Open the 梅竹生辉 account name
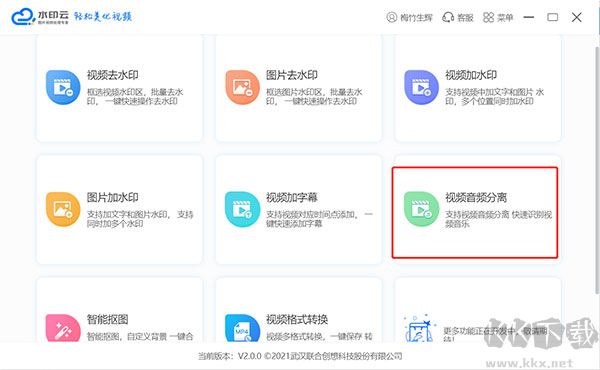This screenshot has height=370, width=600. [x=416, y=18]
